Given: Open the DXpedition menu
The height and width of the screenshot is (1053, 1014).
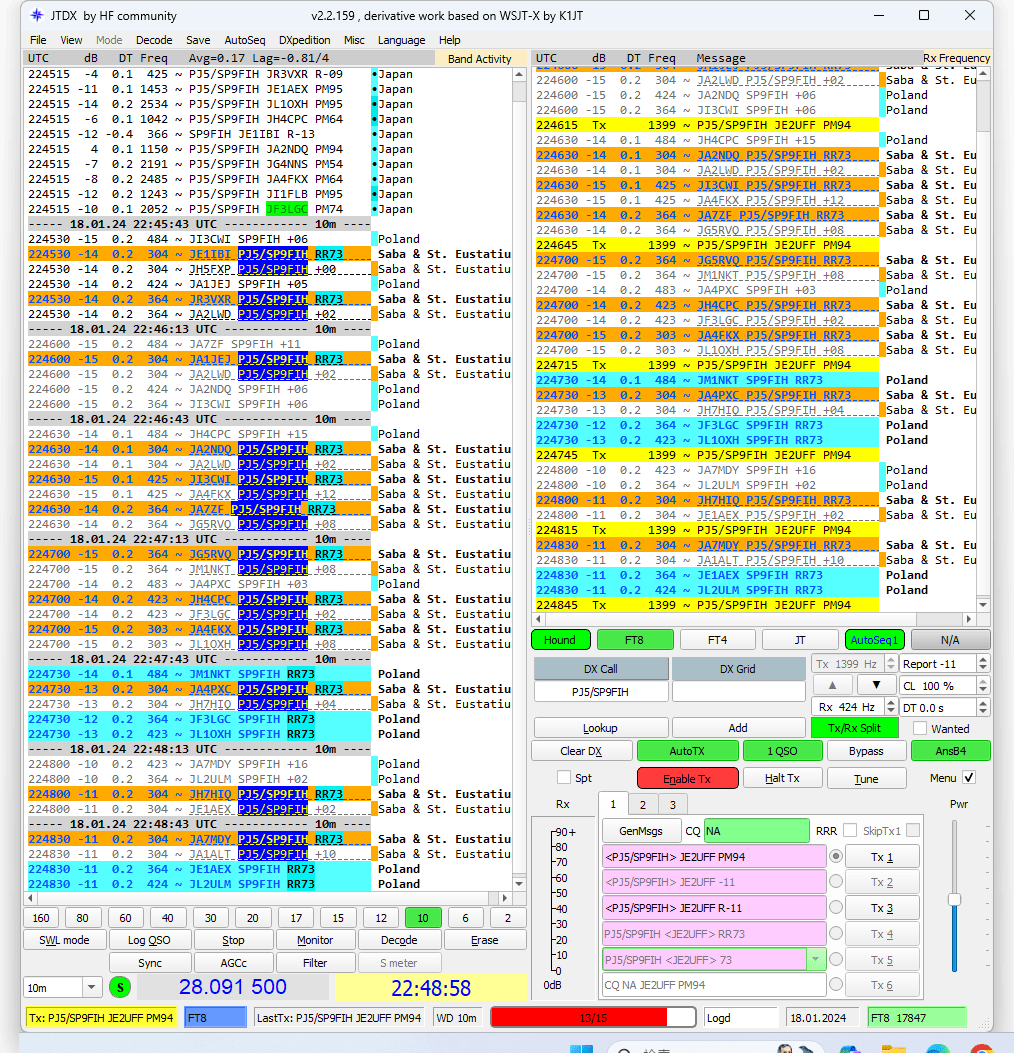Looking at the screenshot, I should click(x=305, y=40).
